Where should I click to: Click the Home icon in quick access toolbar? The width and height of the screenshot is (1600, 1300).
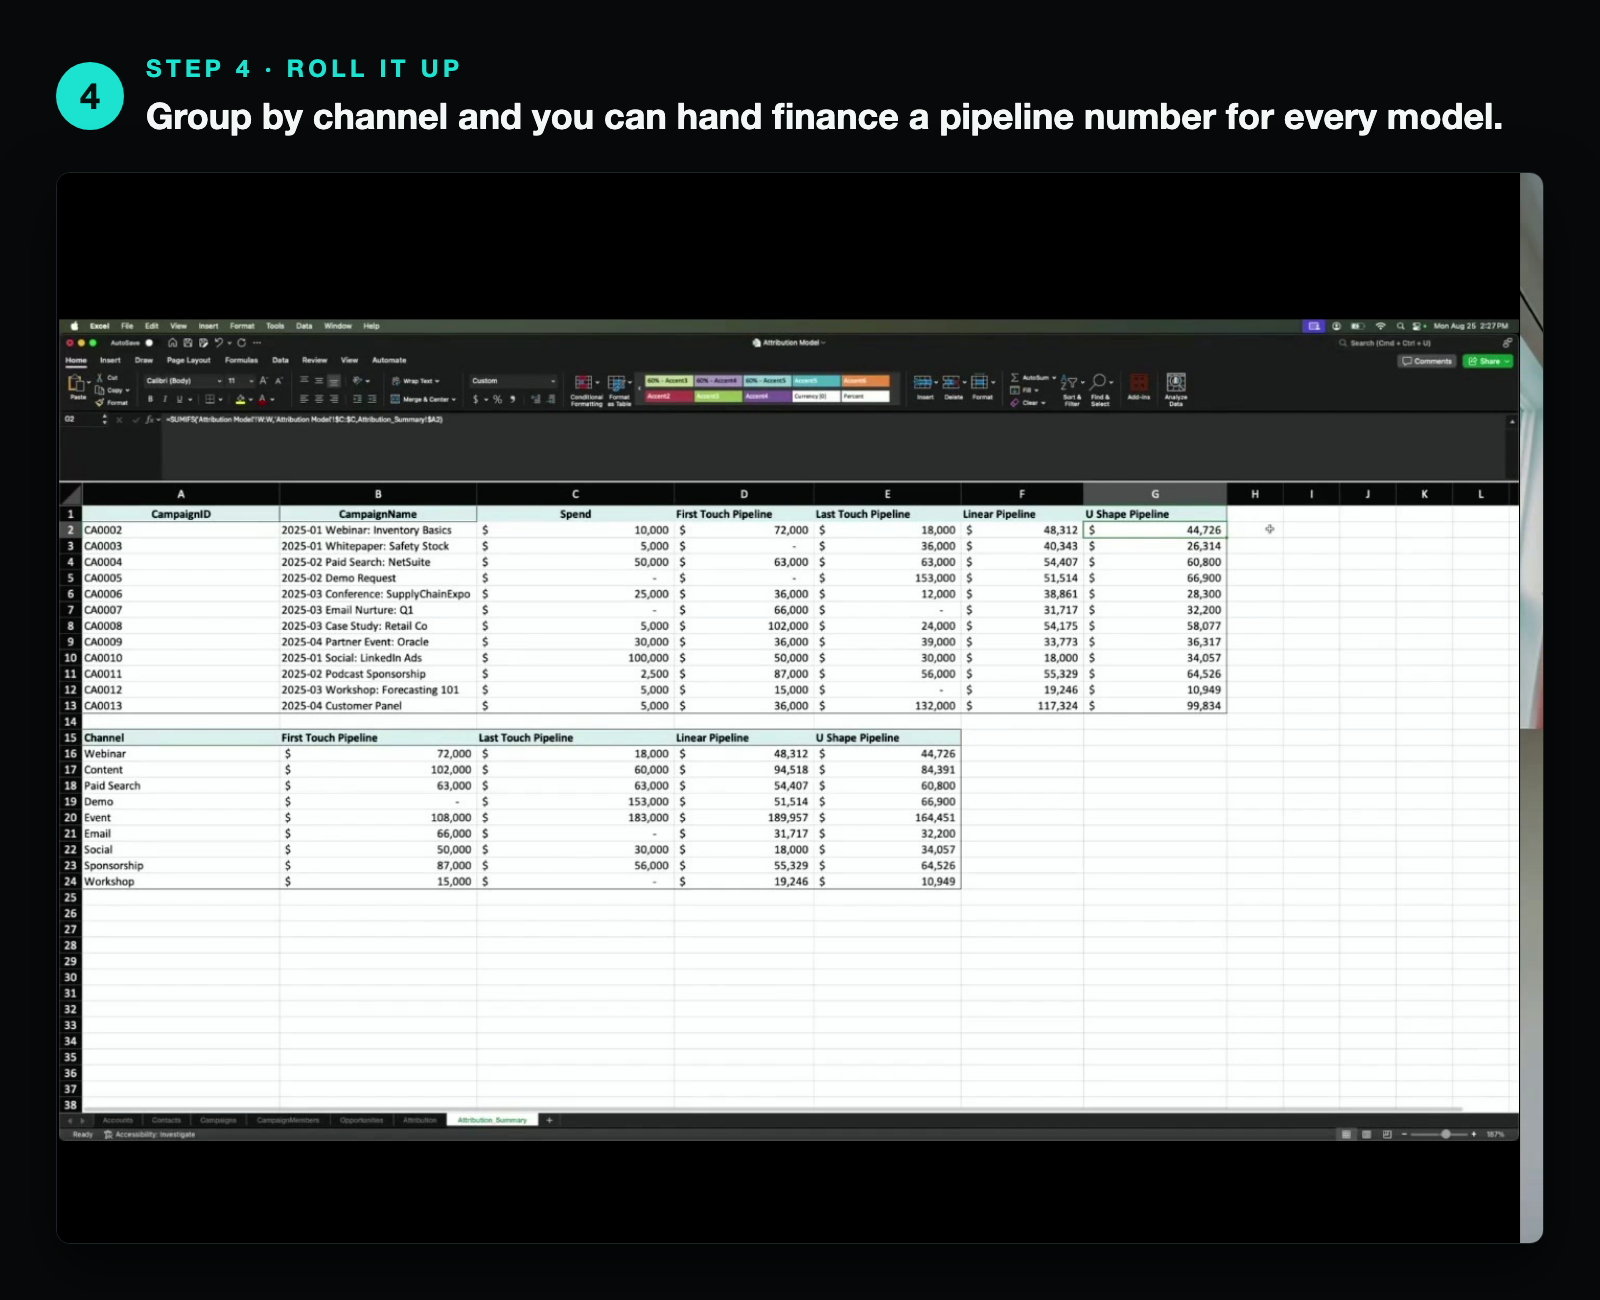172,343
